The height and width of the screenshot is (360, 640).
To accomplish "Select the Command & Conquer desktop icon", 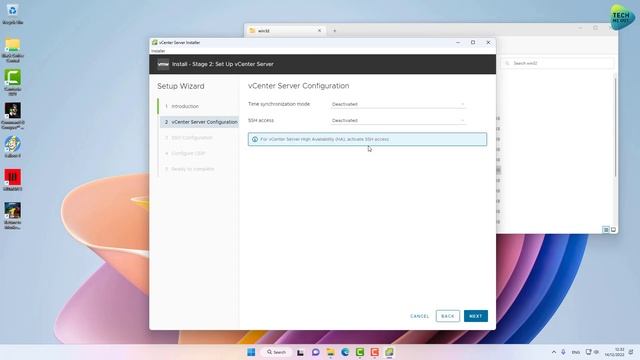I will [x=13, y=116].
